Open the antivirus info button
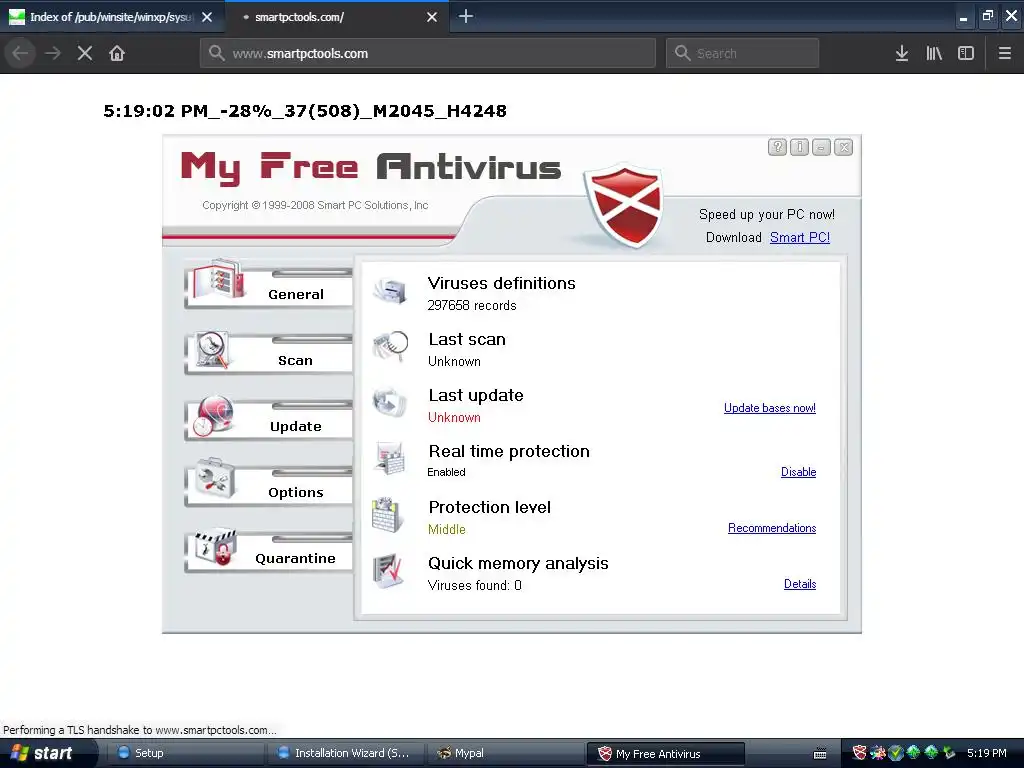The height and width of the screenshot is (768, 1024). [x=799, y=147]
